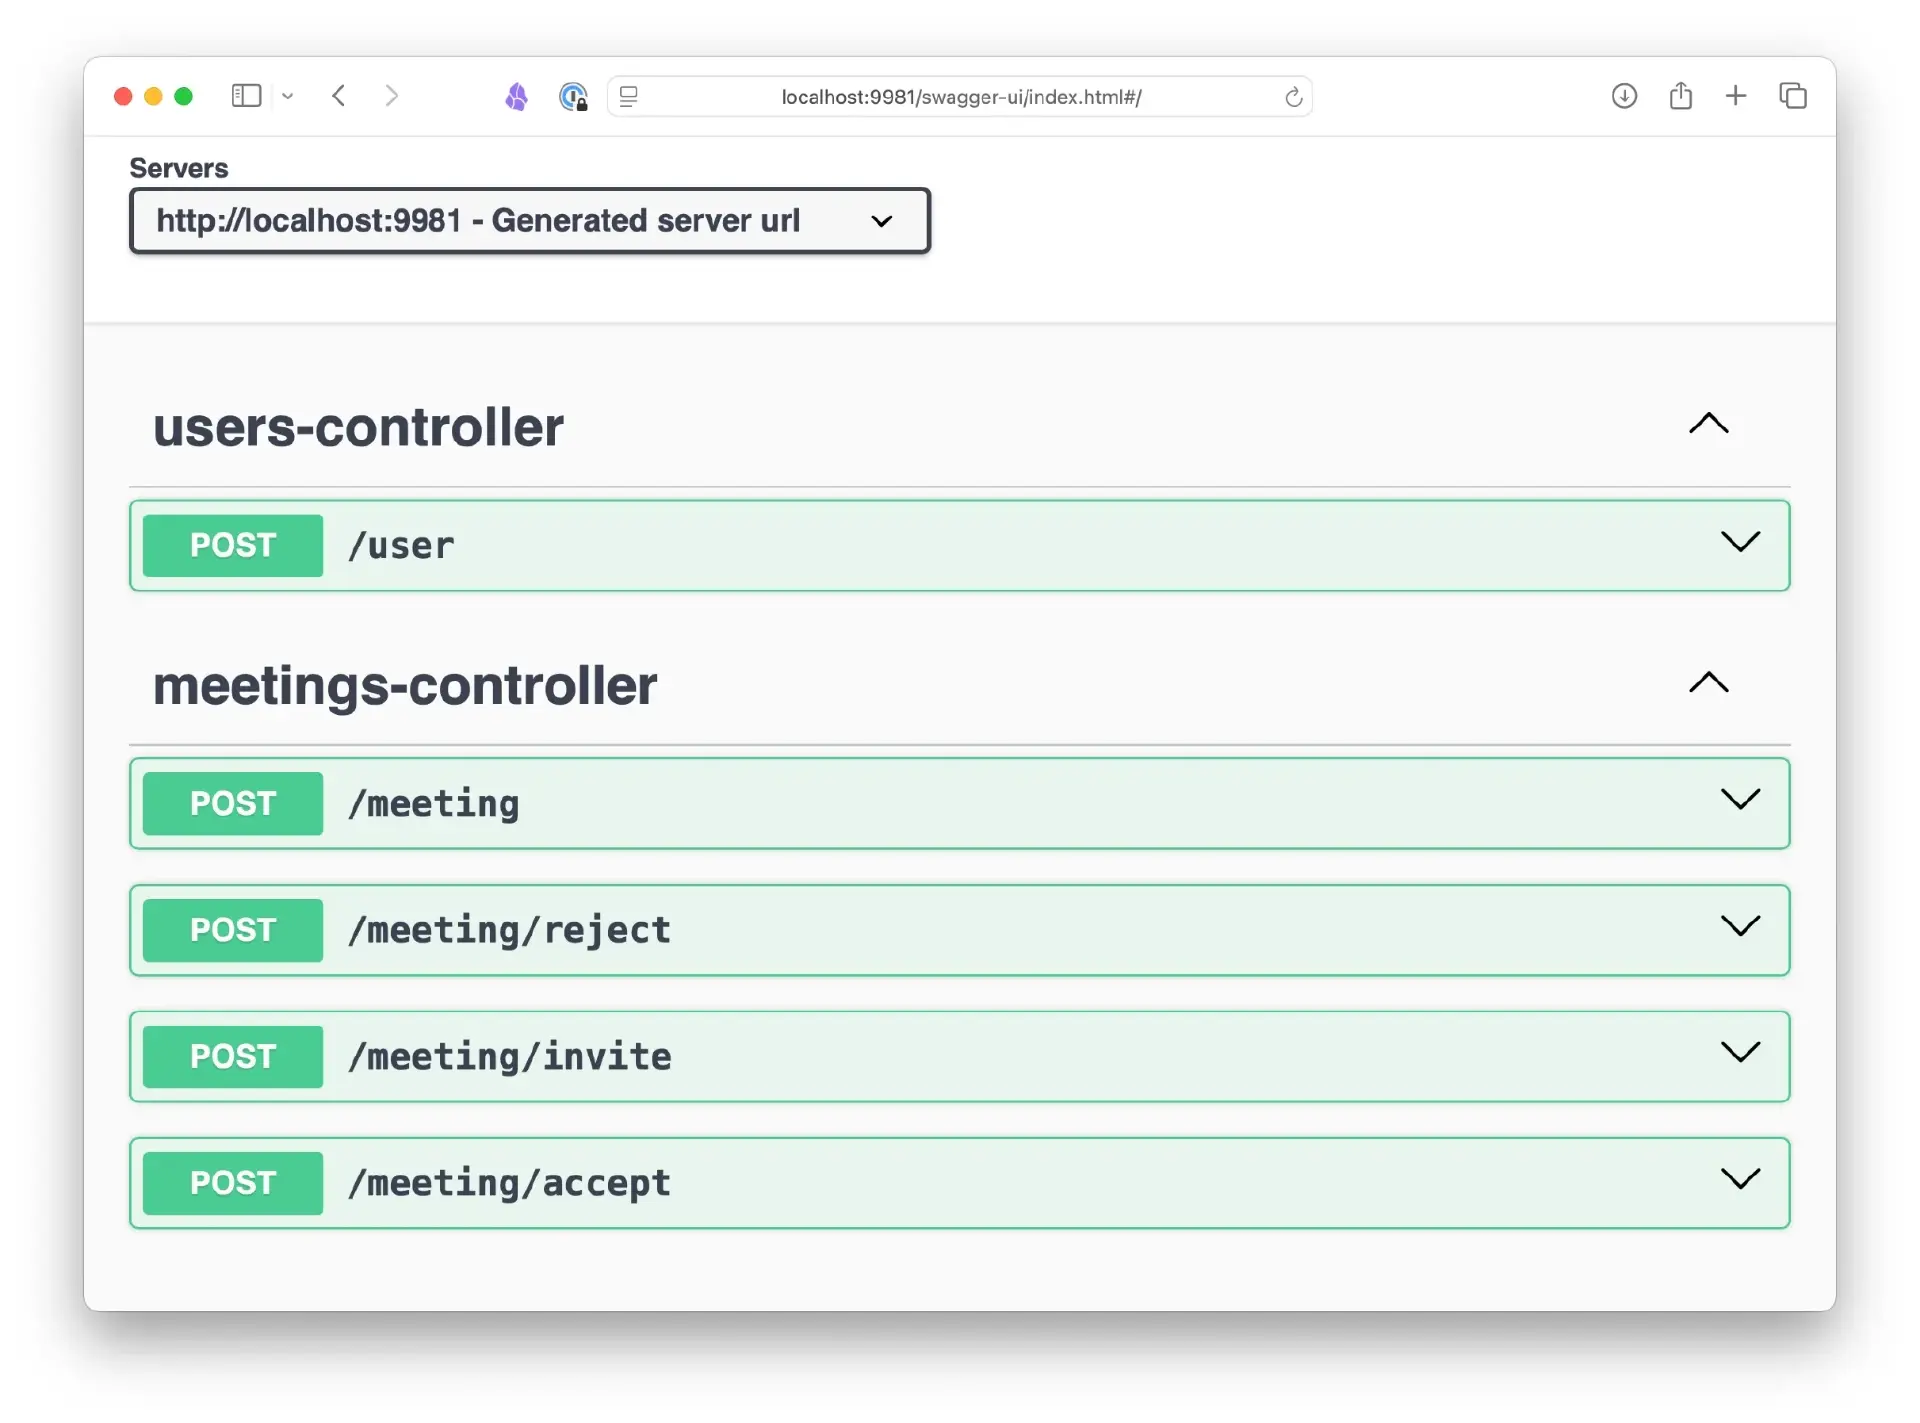
Task: Expand the POST /user endpoint
Action: coord(1740,543)
